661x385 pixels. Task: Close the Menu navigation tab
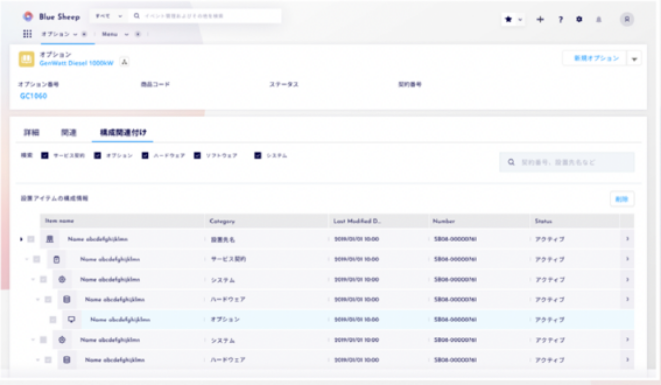pyautogui.click(x=137, y=34)
